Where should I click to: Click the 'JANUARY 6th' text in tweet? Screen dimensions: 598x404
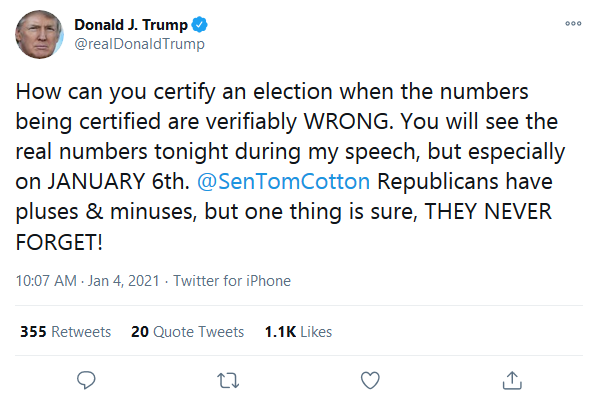[x=118, y=181]
